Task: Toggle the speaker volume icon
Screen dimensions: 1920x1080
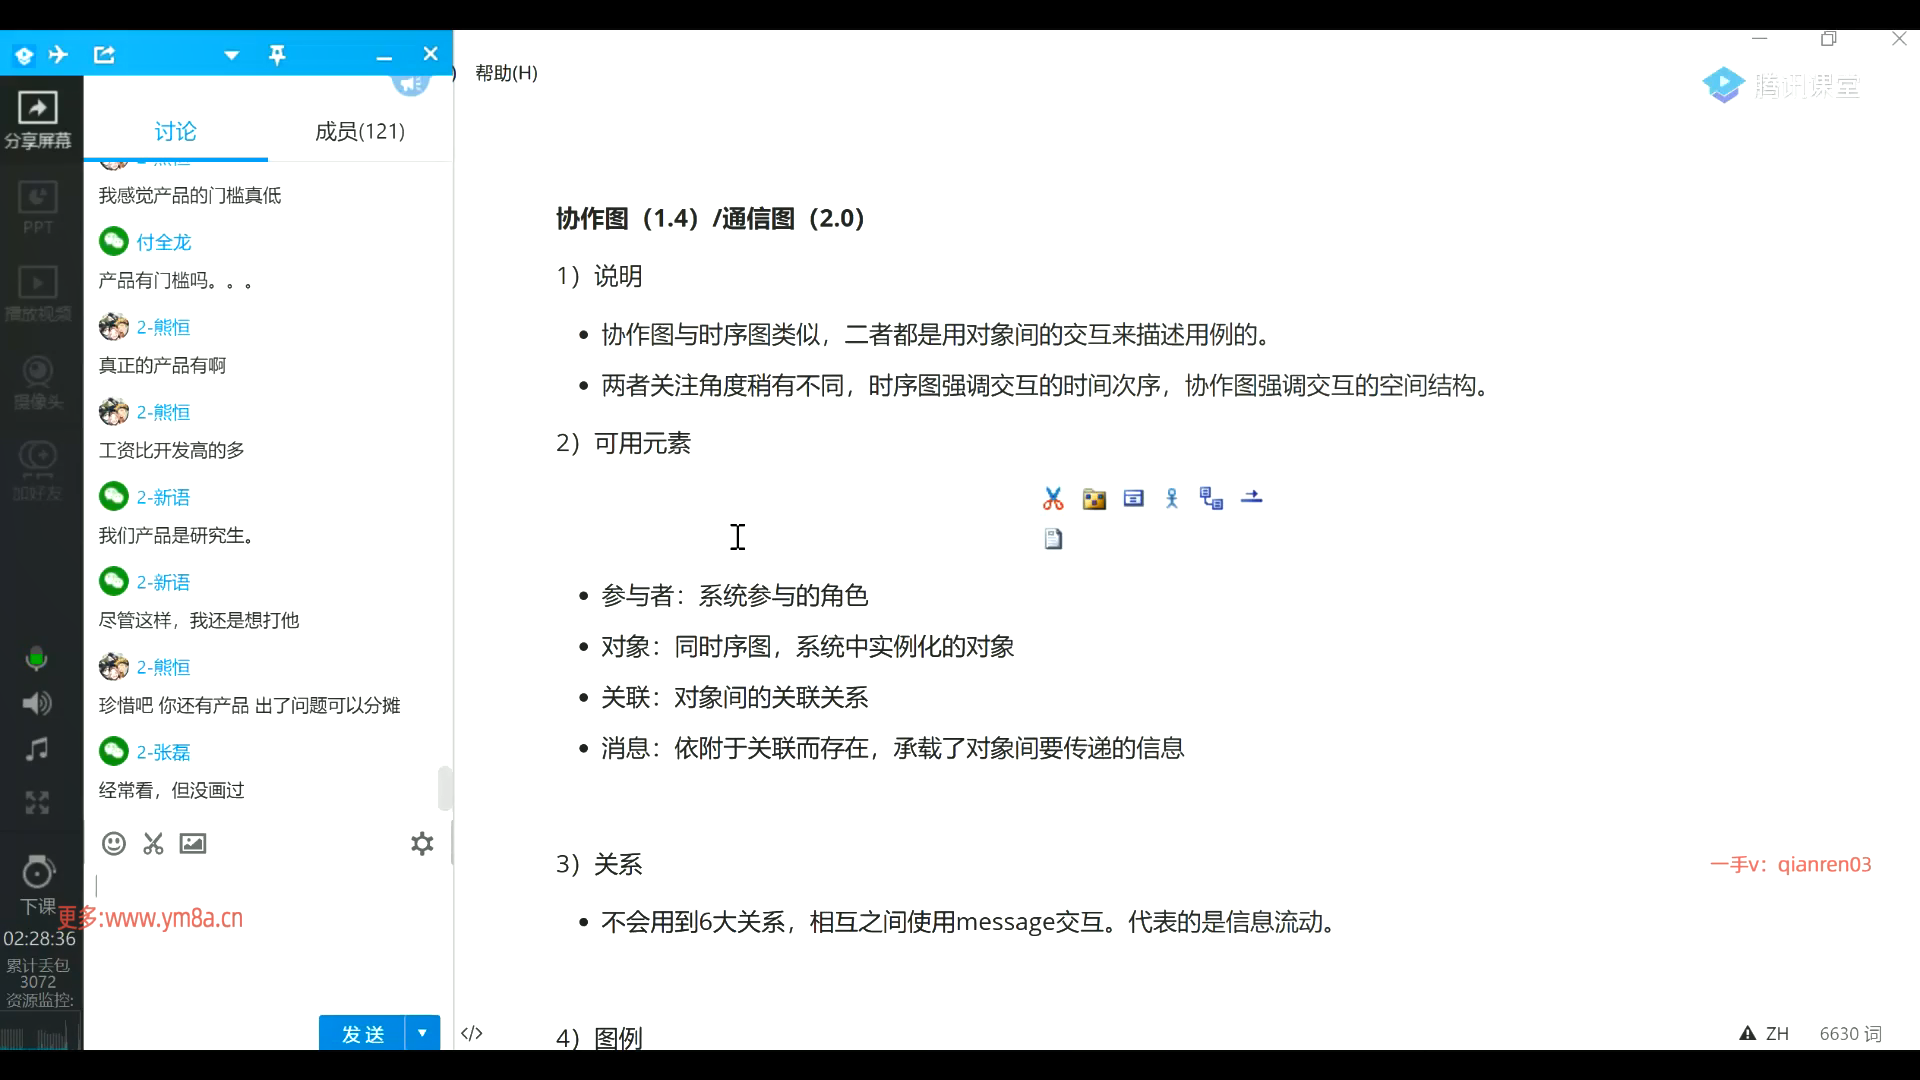Action: click(x=37, y=704)
